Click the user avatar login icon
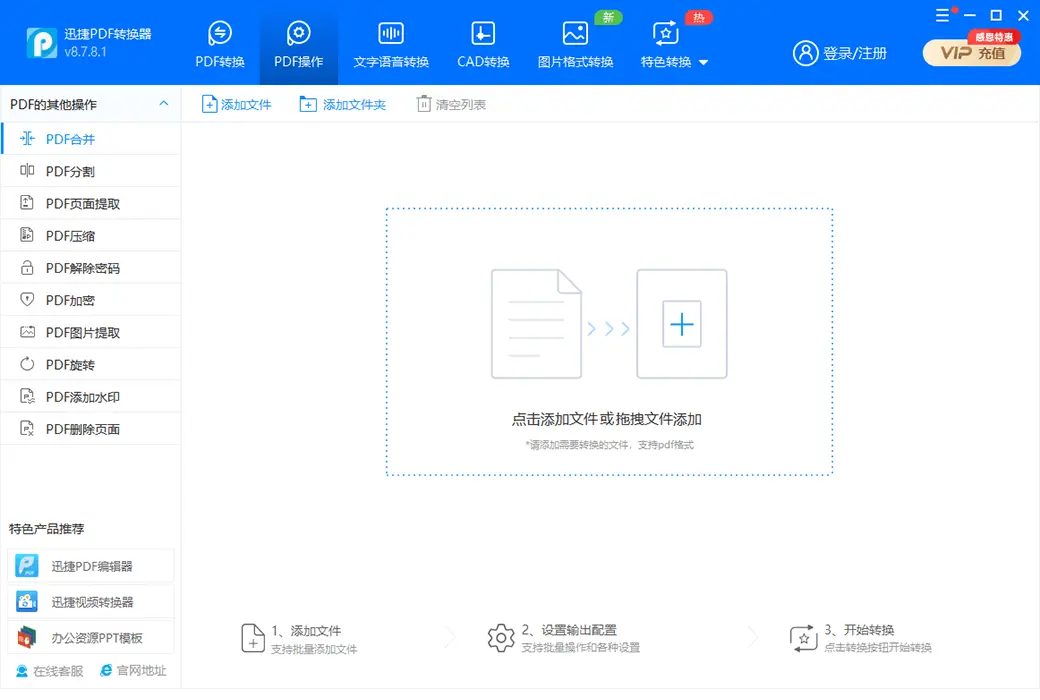 [805, 53]
